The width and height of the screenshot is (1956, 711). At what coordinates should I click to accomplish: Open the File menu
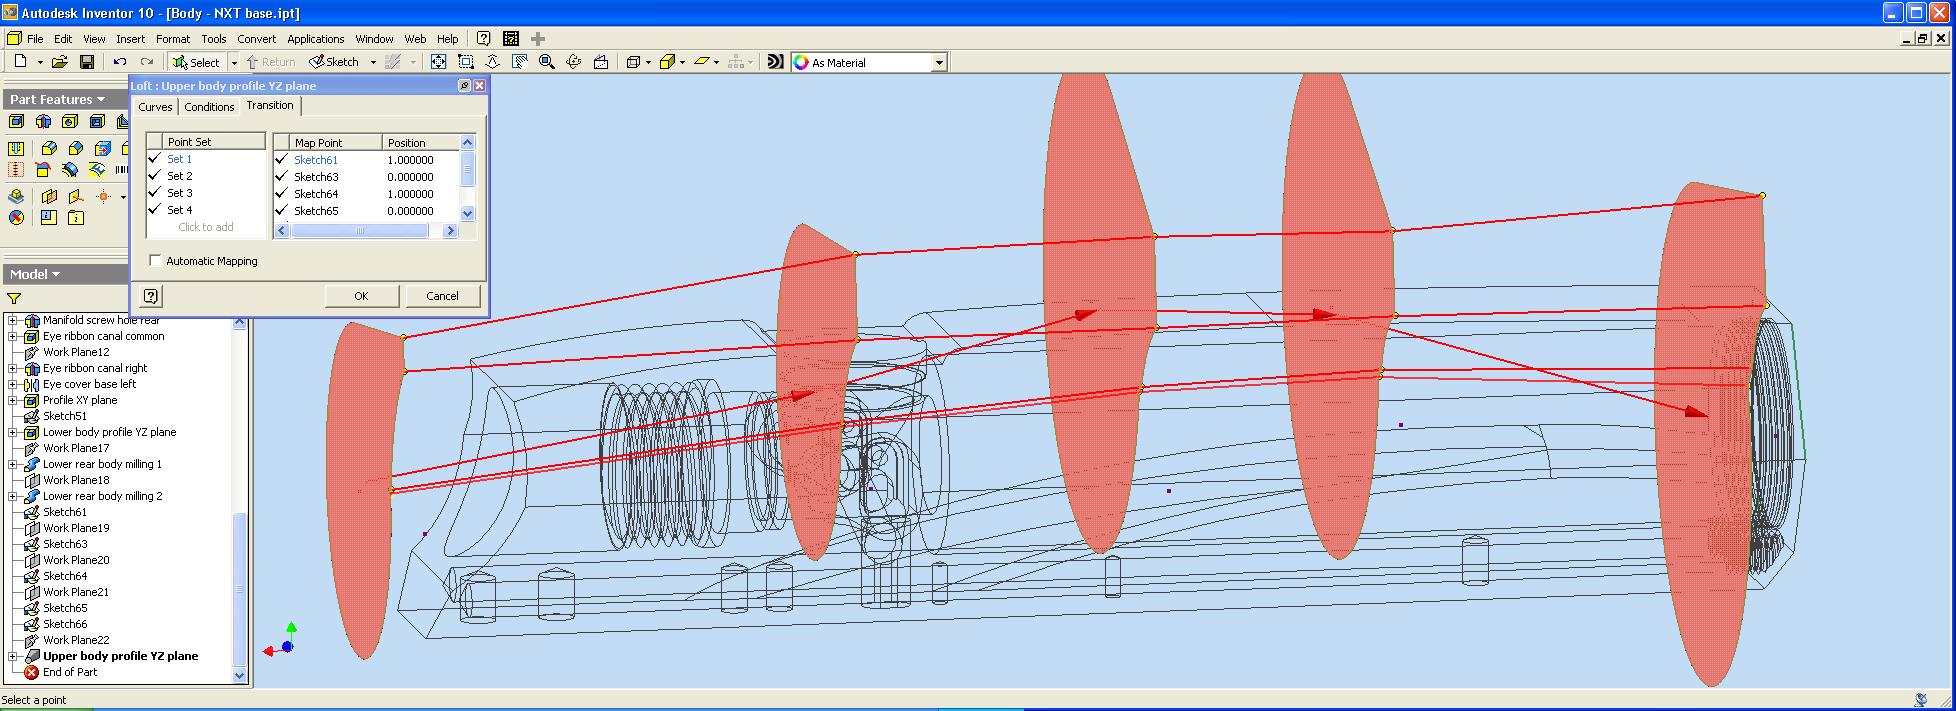[35, 39]
